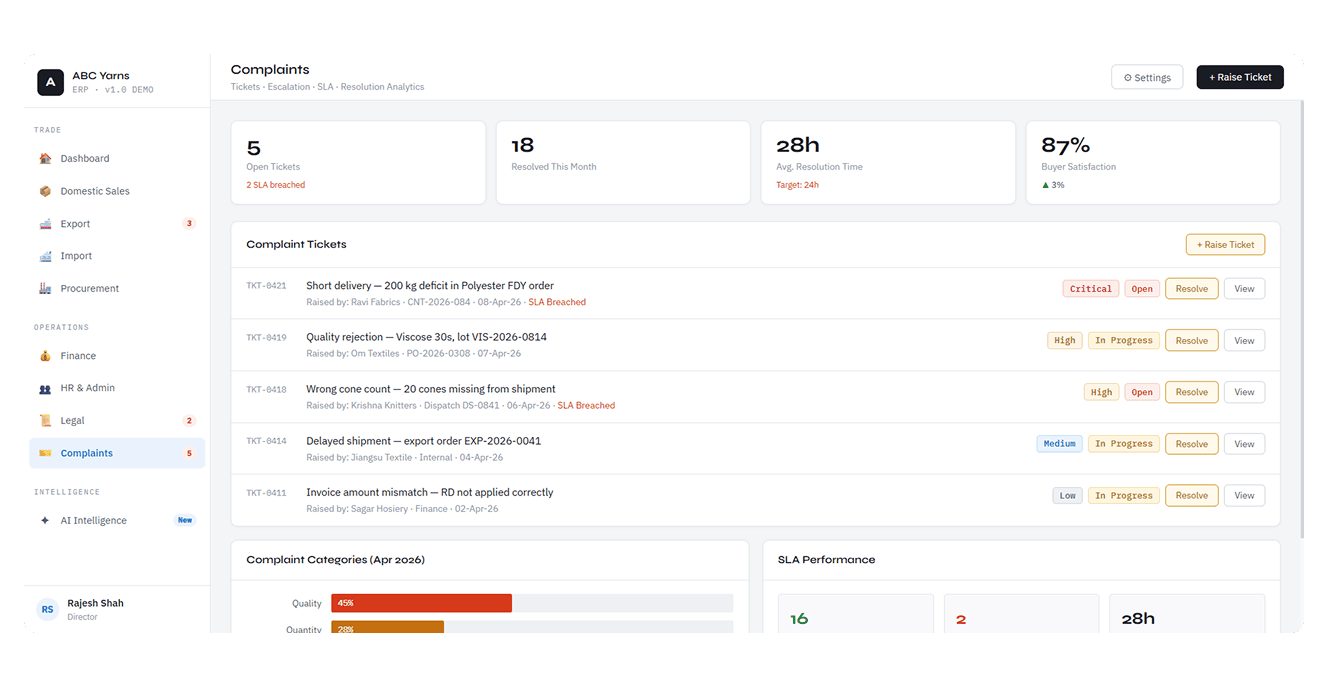Click the HR & Admin people icon
Image resolution: width=1328 pixels, height=687 pixels.
tap(45, 388)
